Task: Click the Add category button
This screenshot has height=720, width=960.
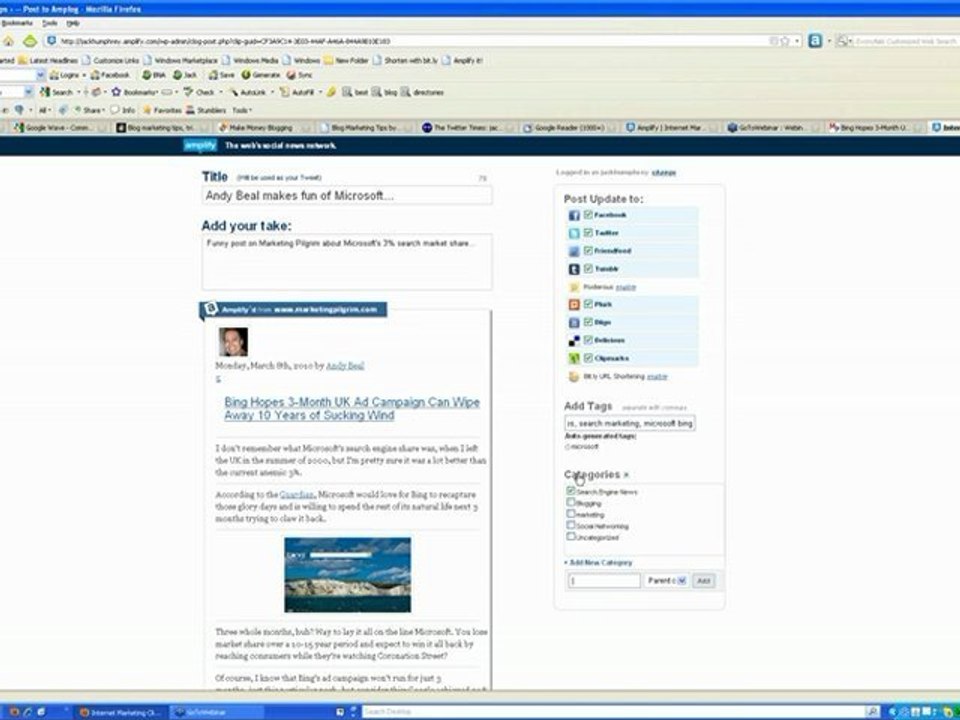Action: (x=703, y=580)
